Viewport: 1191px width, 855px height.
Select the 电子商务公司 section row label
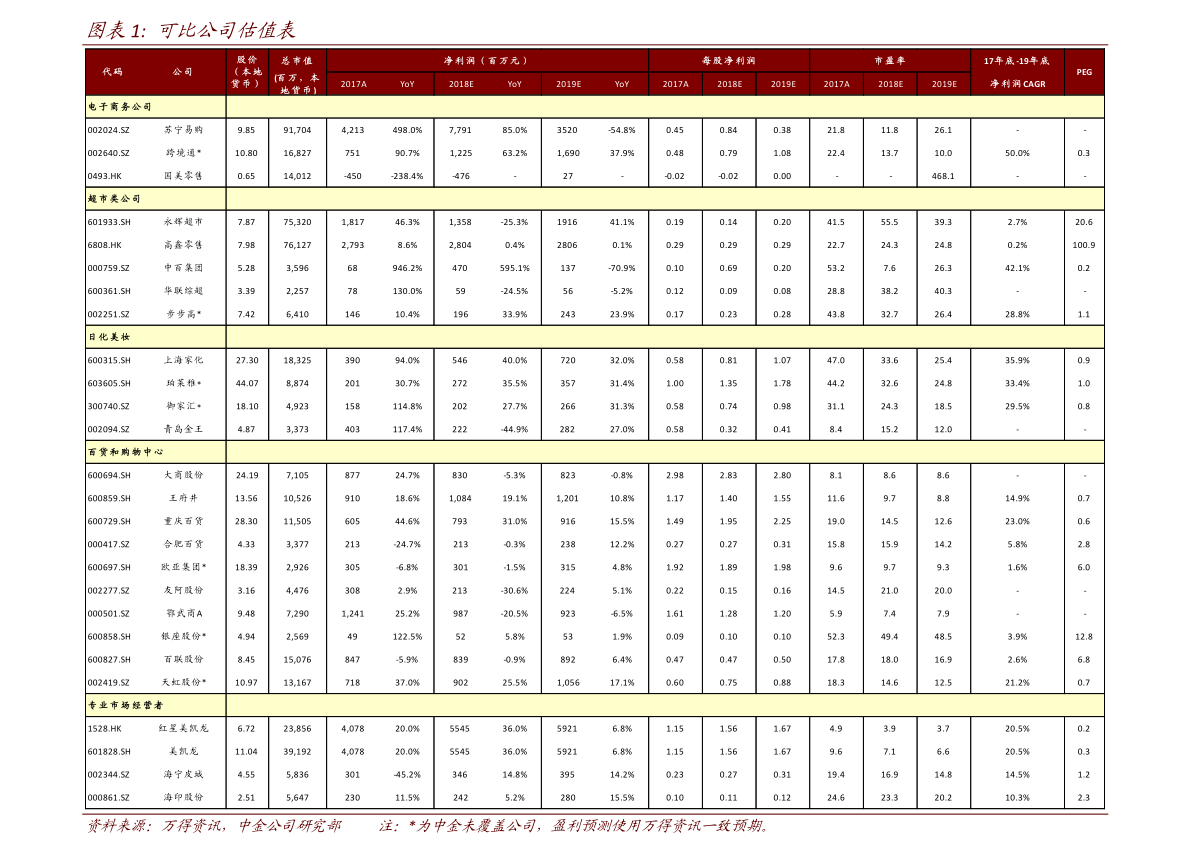120,106
